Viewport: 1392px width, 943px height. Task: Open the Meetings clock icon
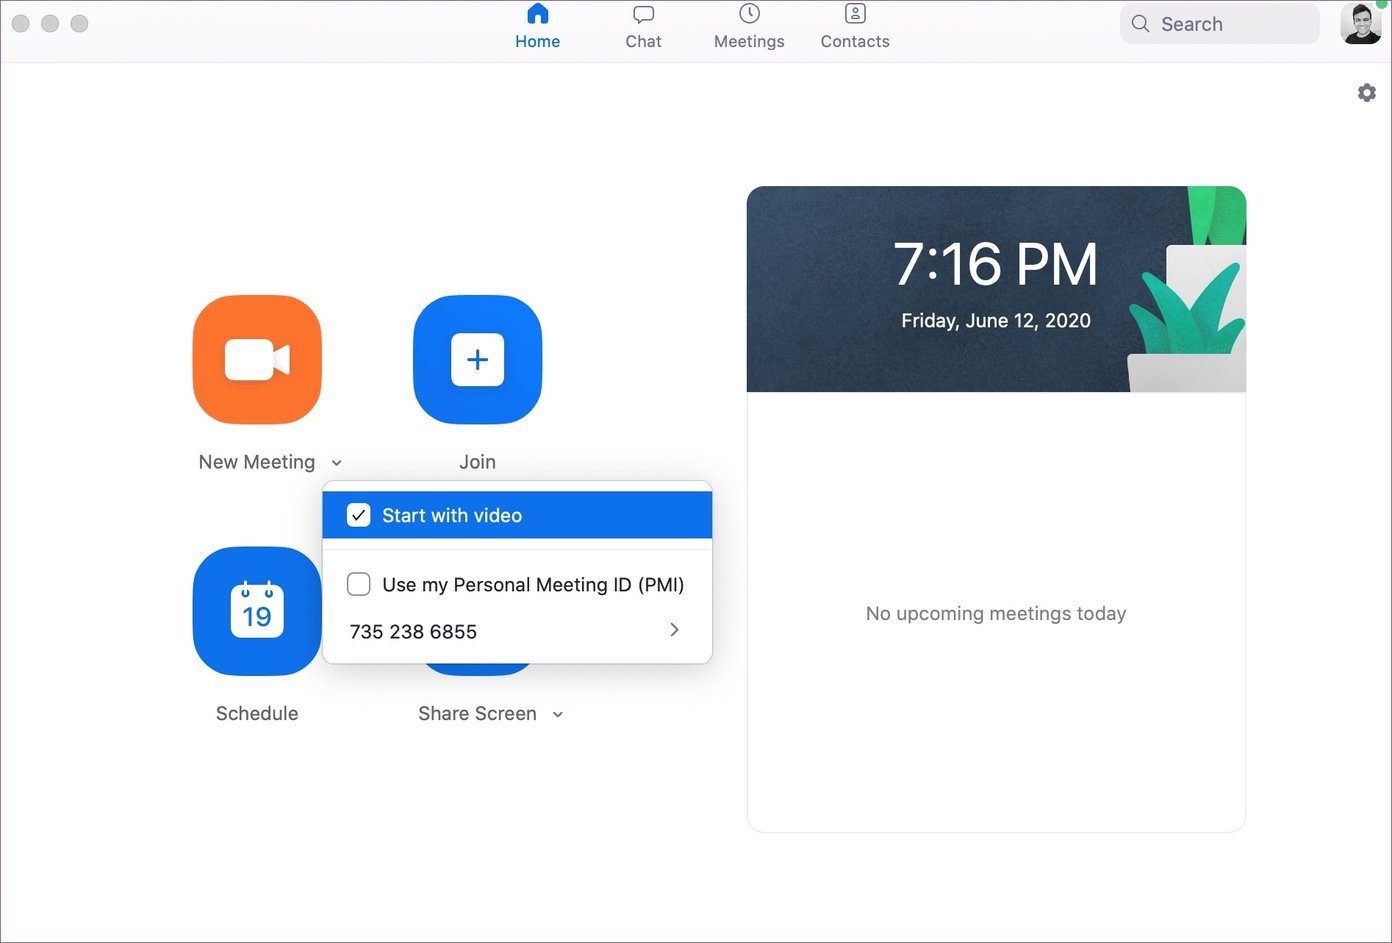pyautogui.click(x=749, y=14)
